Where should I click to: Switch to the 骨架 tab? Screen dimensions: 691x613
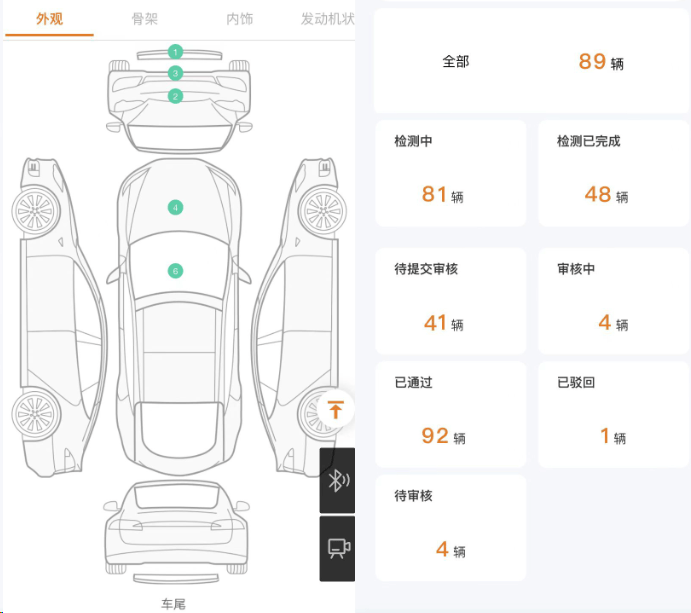point(145,19)
